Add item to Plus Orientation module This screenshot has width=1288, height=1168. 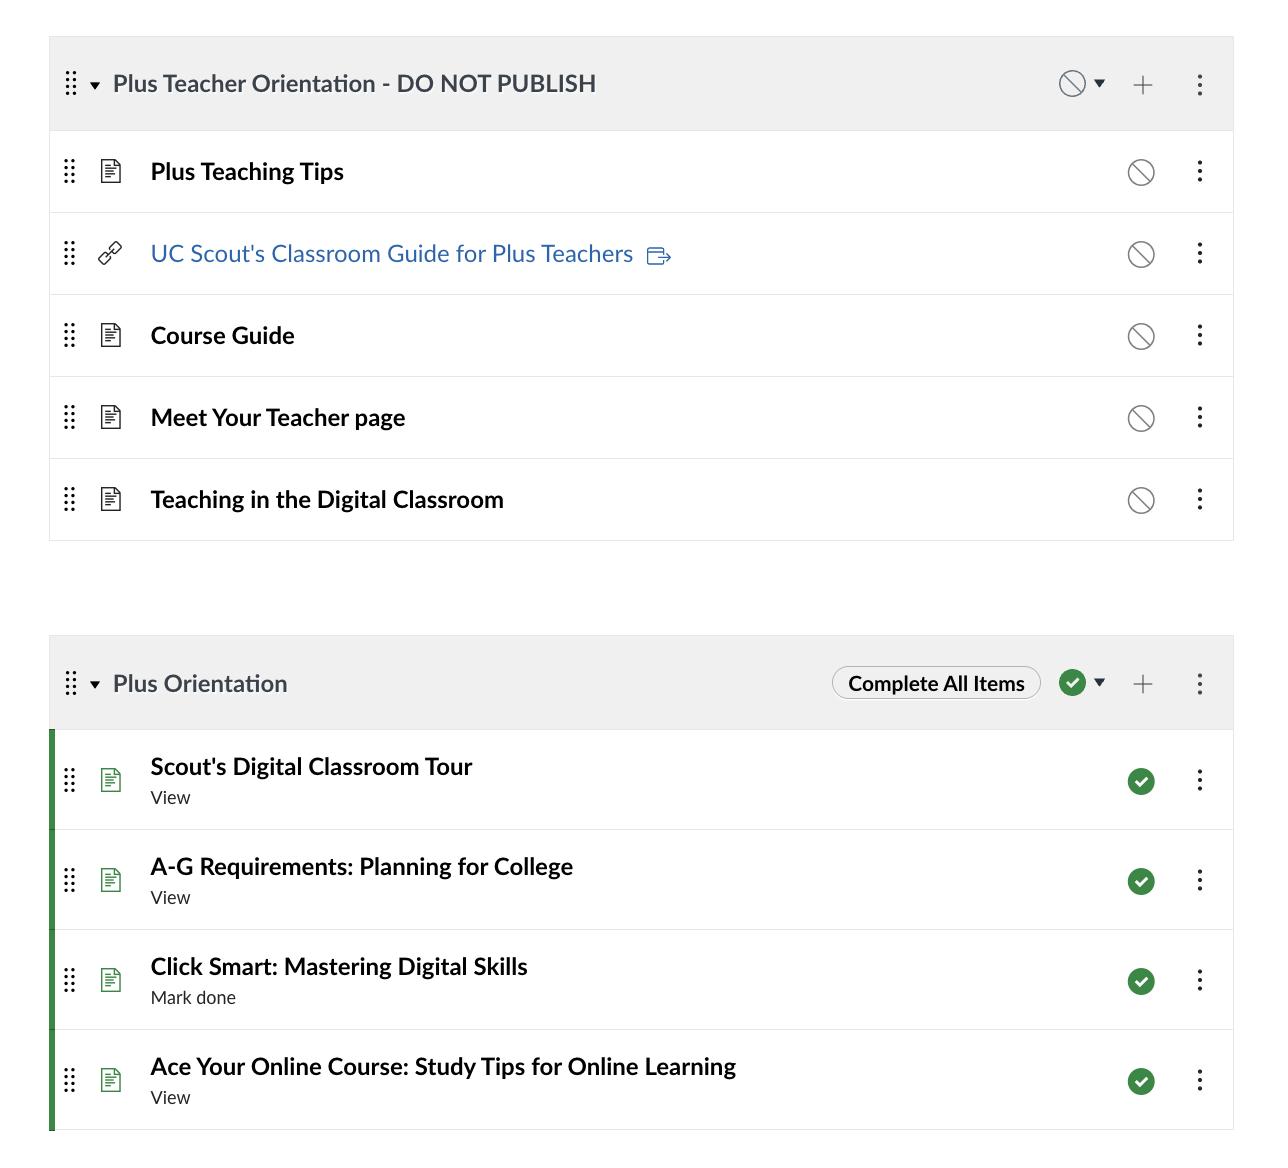1142,684
